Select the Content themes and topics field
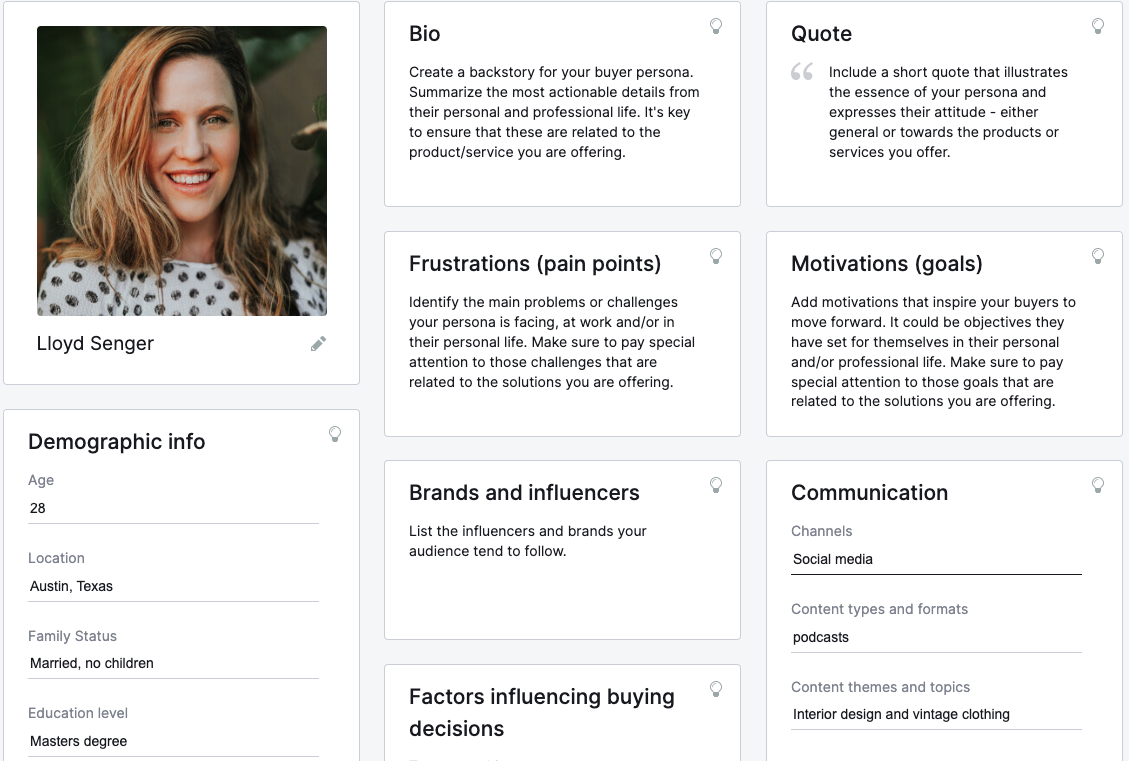Image resolution: width=1129 pixels, height=761 pixels. (936, 714)
